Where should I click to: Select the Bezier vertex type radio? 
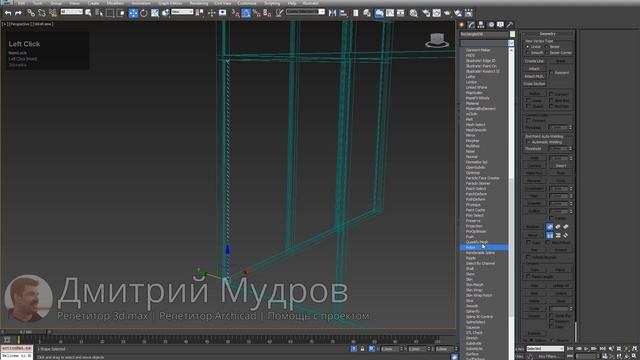(x=547, y=47)
